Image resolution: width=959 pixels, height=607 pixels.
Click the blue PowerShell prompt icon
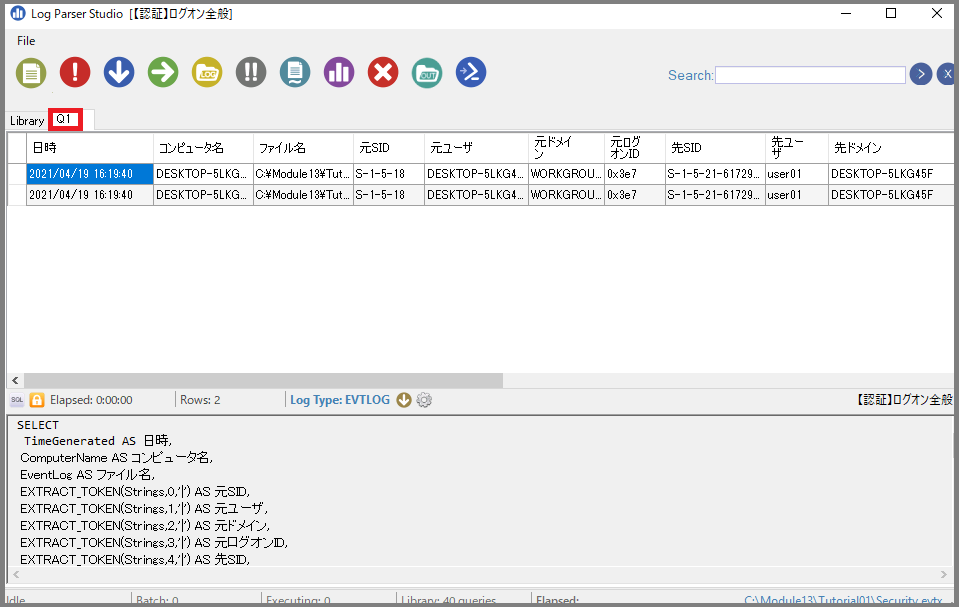coord(471,72)
